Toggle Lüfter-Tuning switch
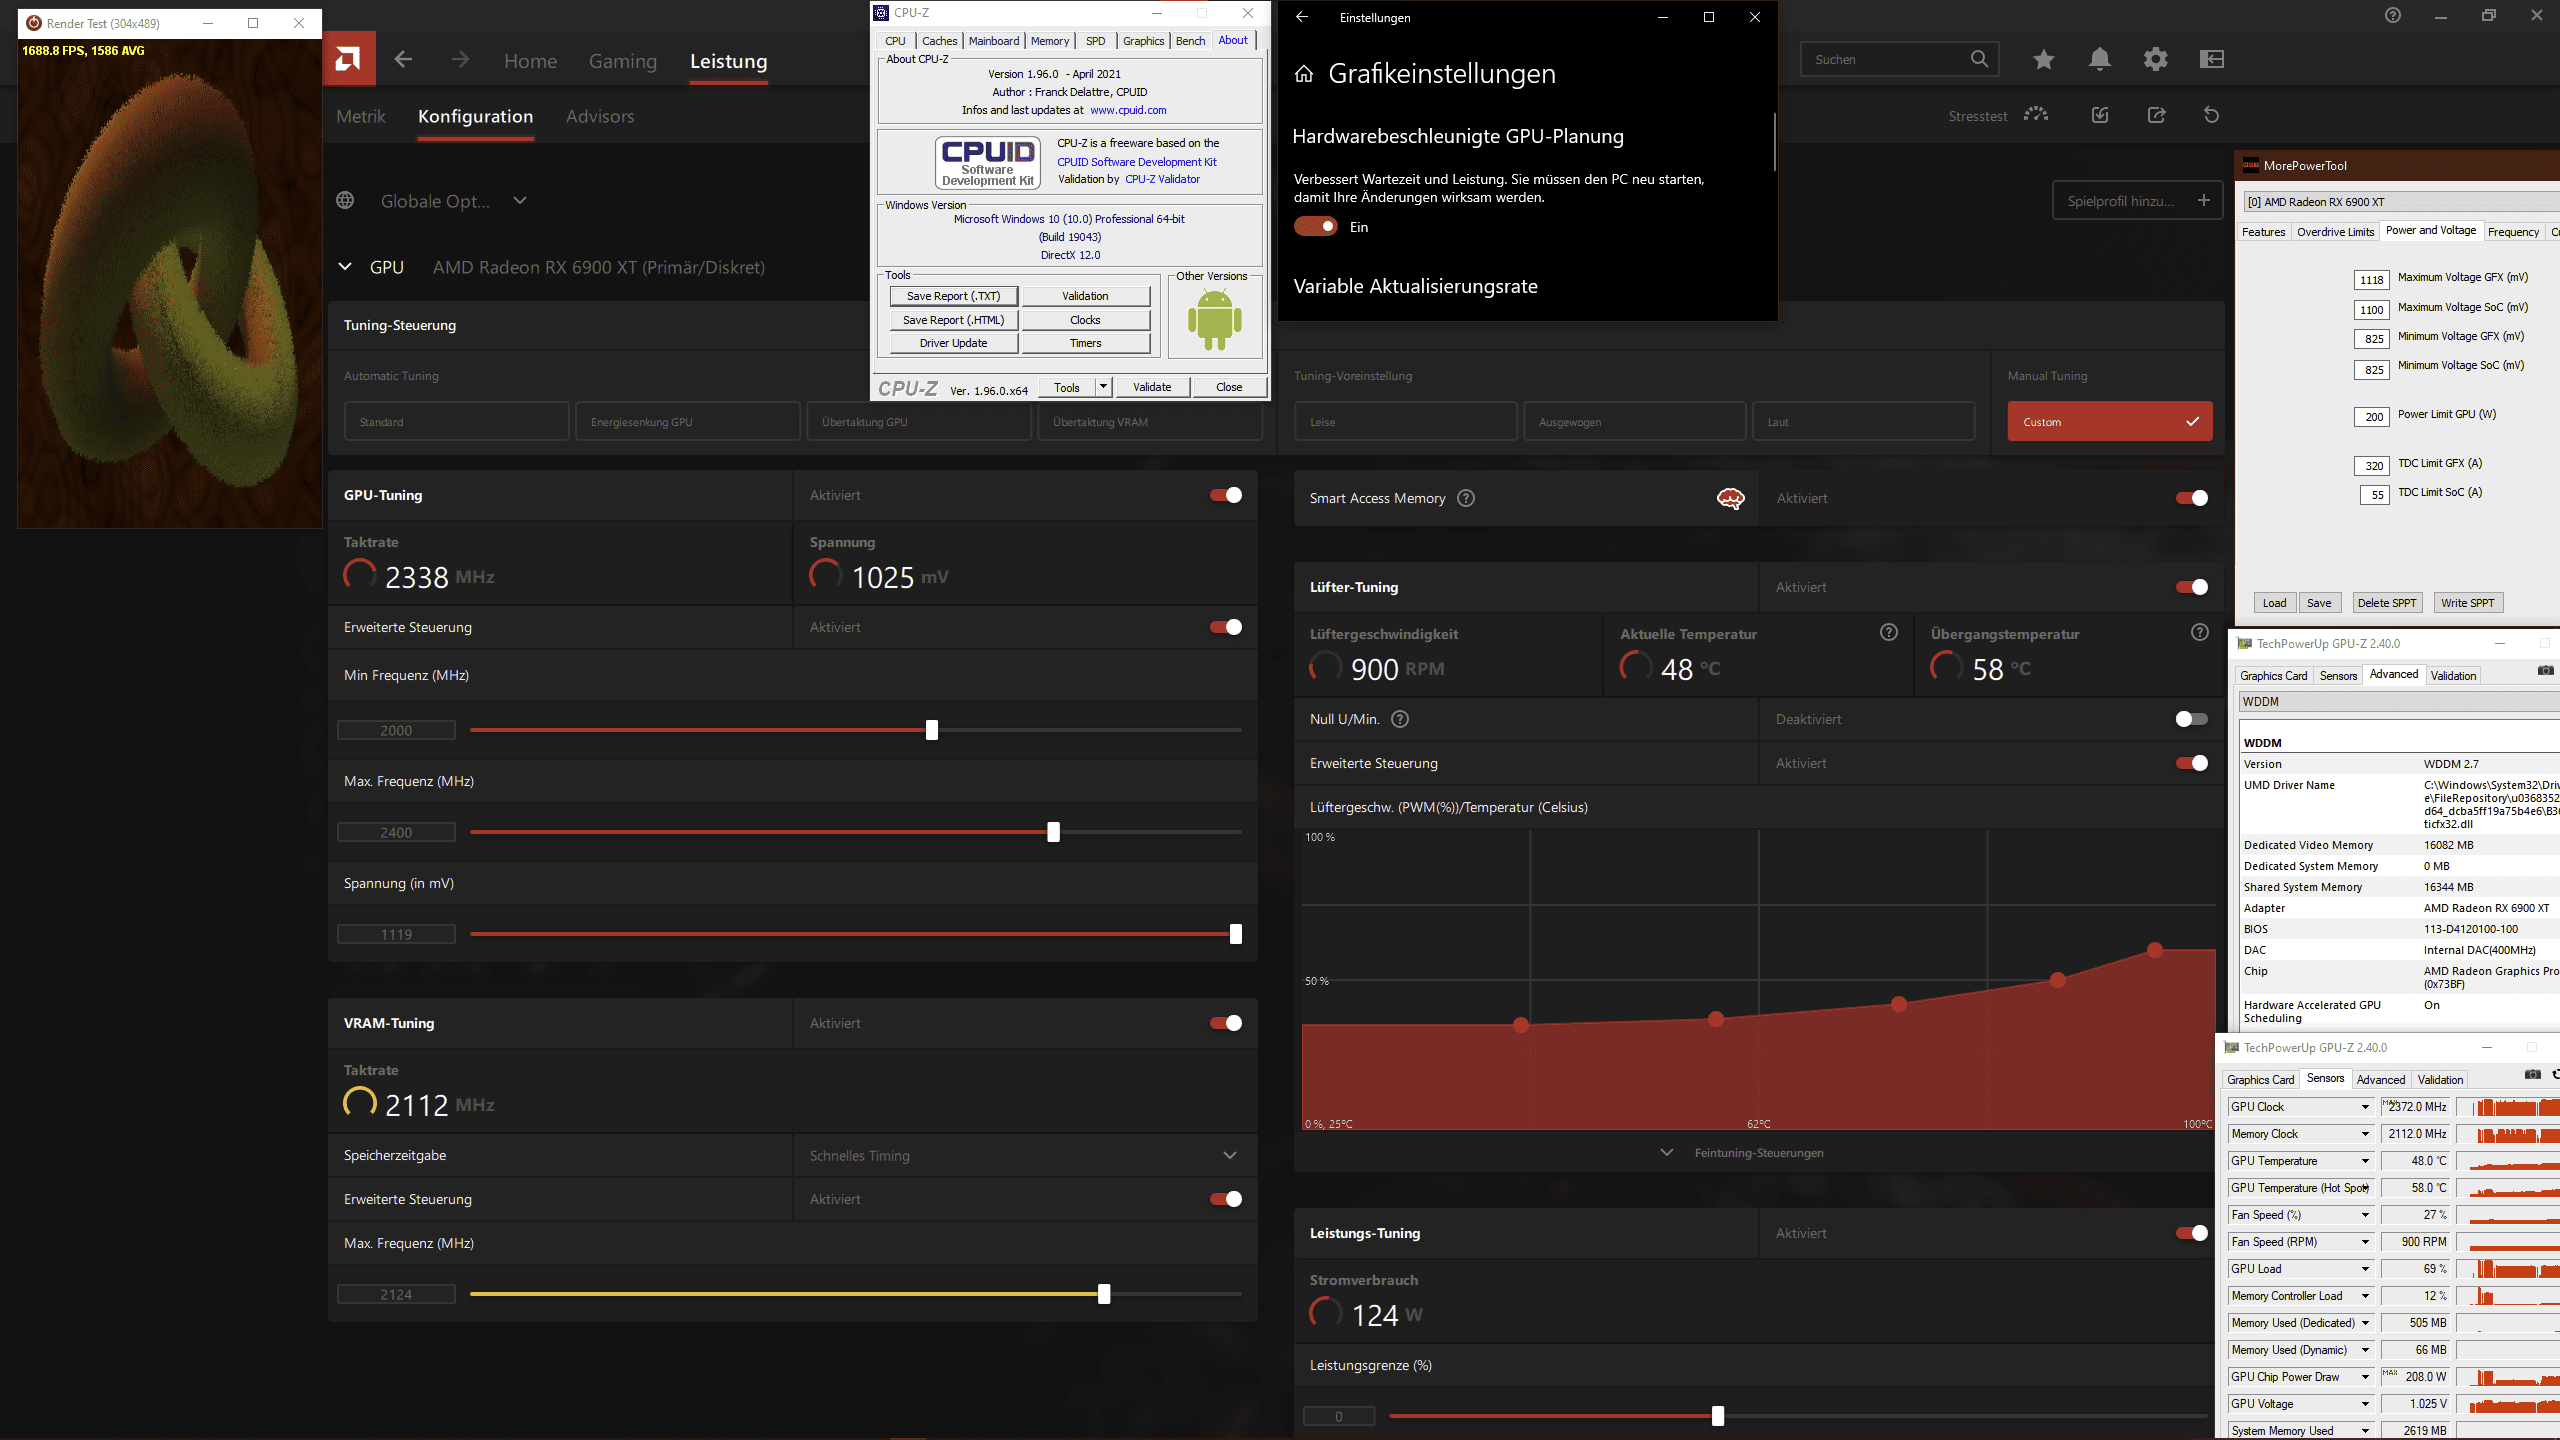The height and width of the screenshot is (1440, 2560). (2192, 587)
